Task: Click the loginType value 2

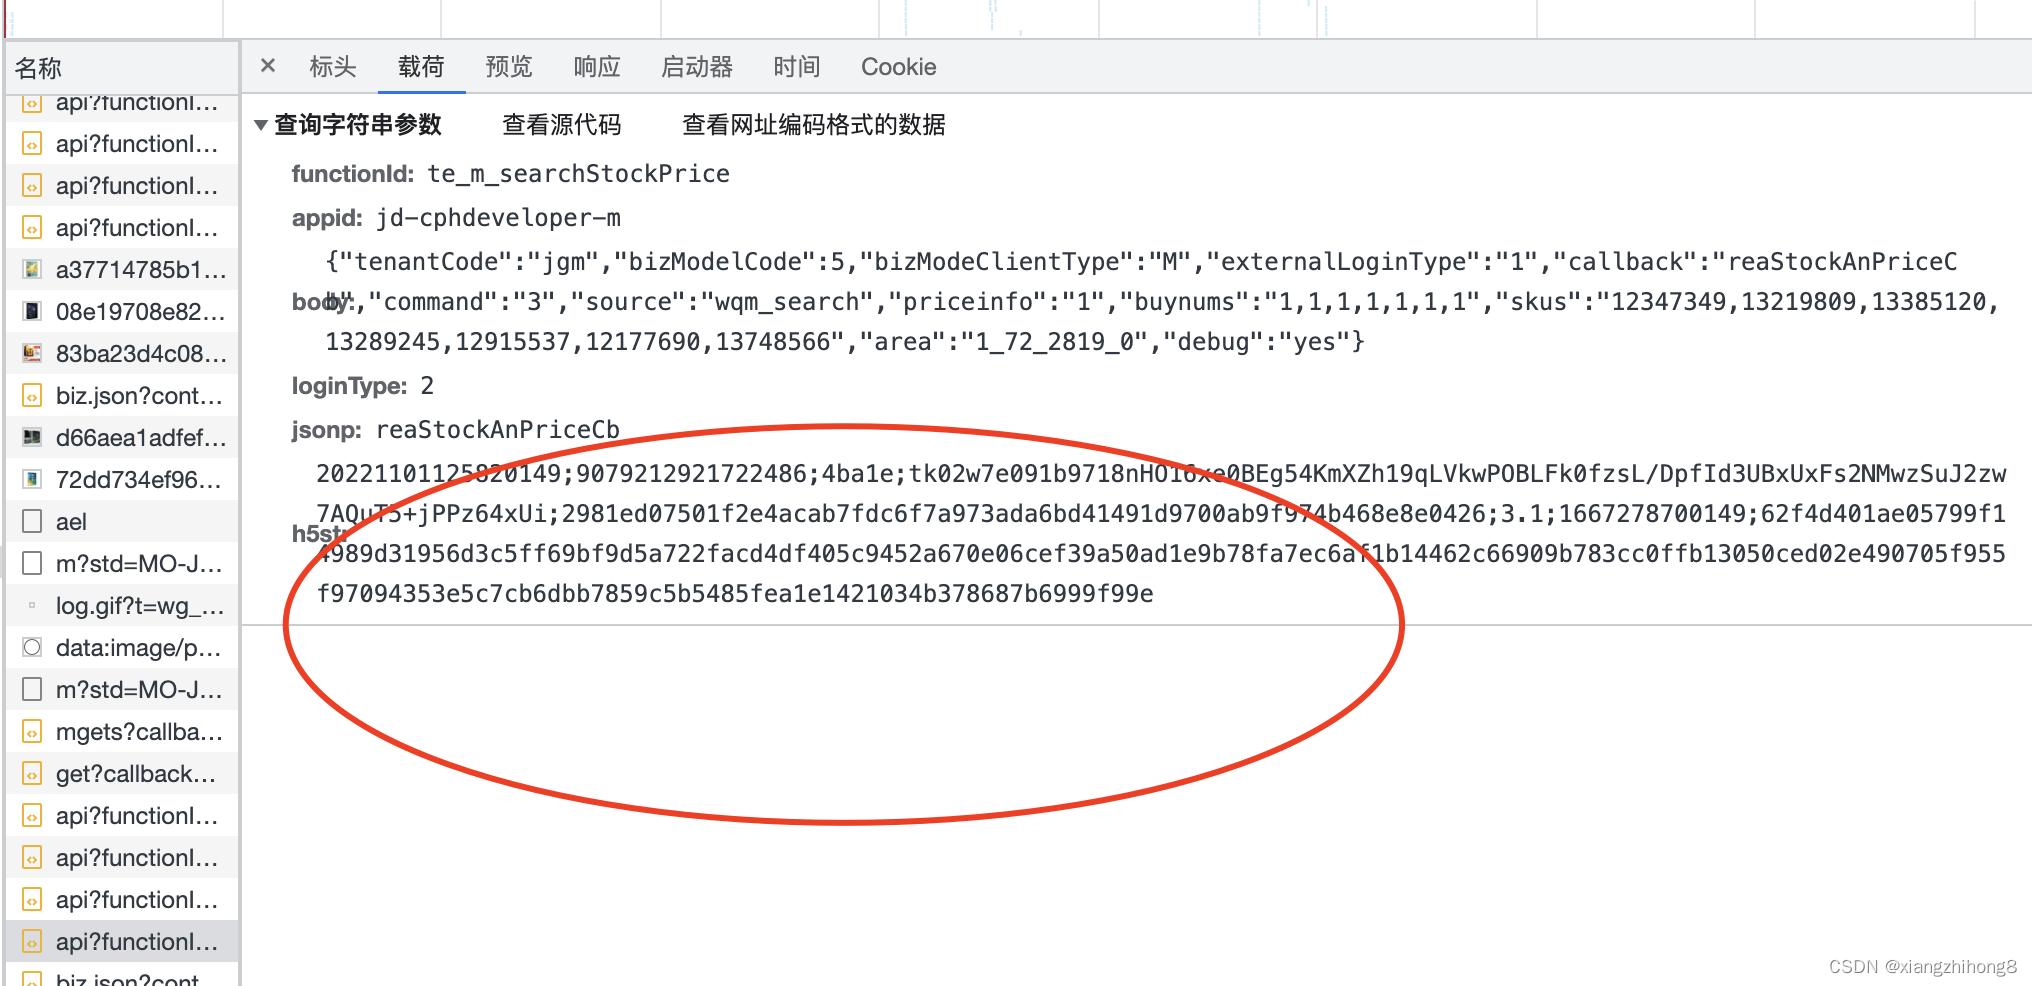Action: point(427,386)
